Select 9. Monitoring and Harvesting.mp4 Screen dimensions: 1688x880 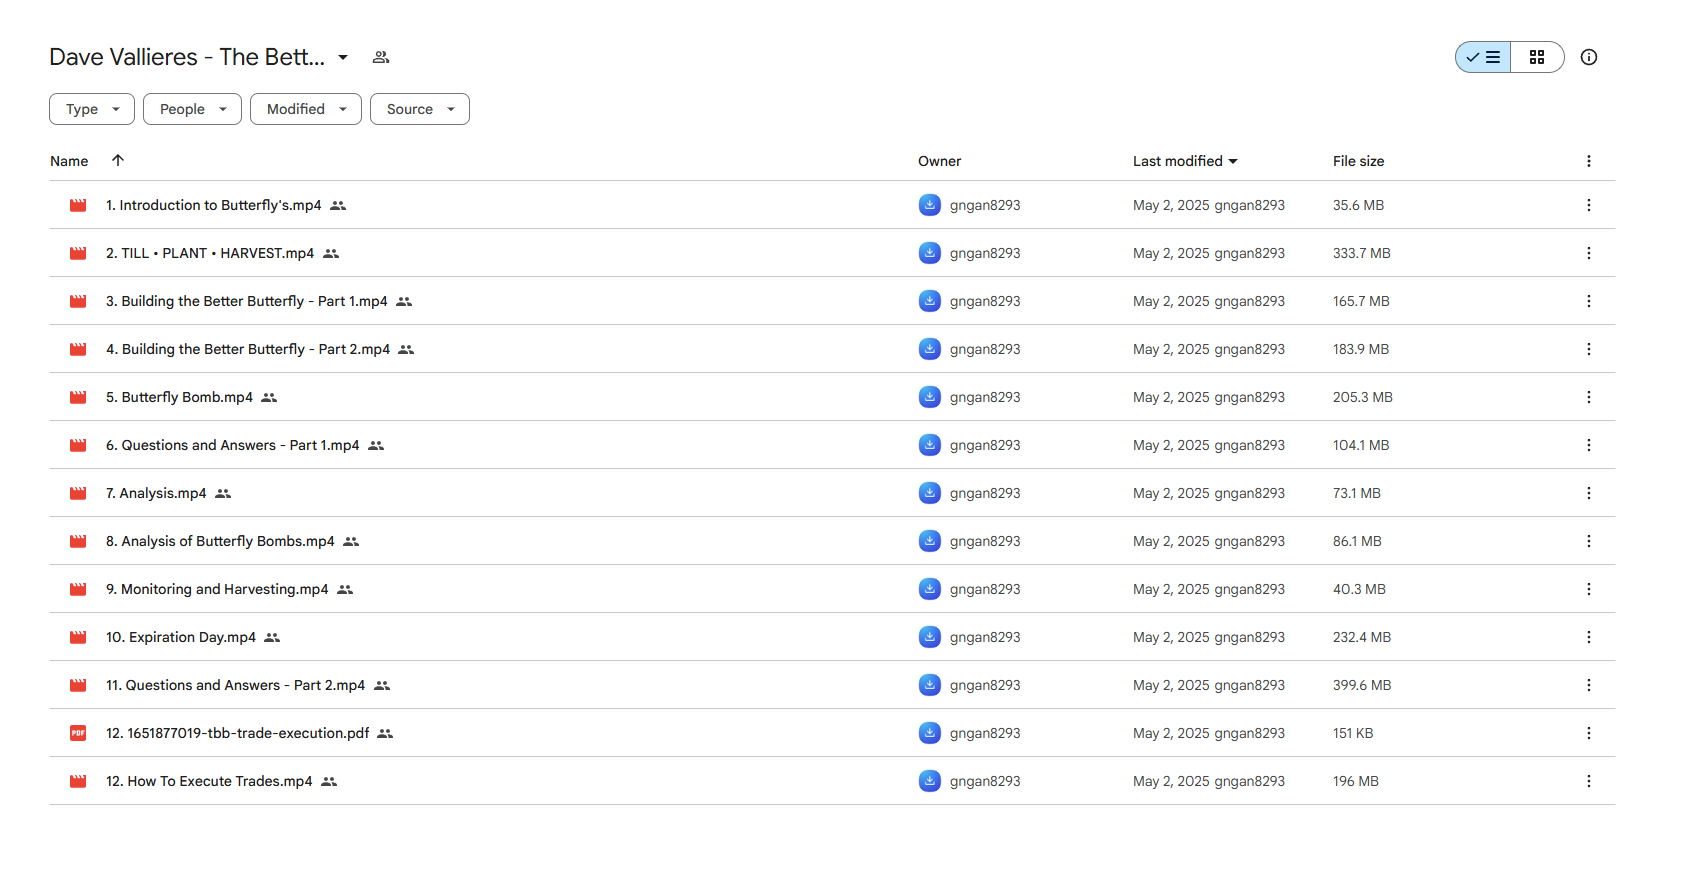(217, 589)
